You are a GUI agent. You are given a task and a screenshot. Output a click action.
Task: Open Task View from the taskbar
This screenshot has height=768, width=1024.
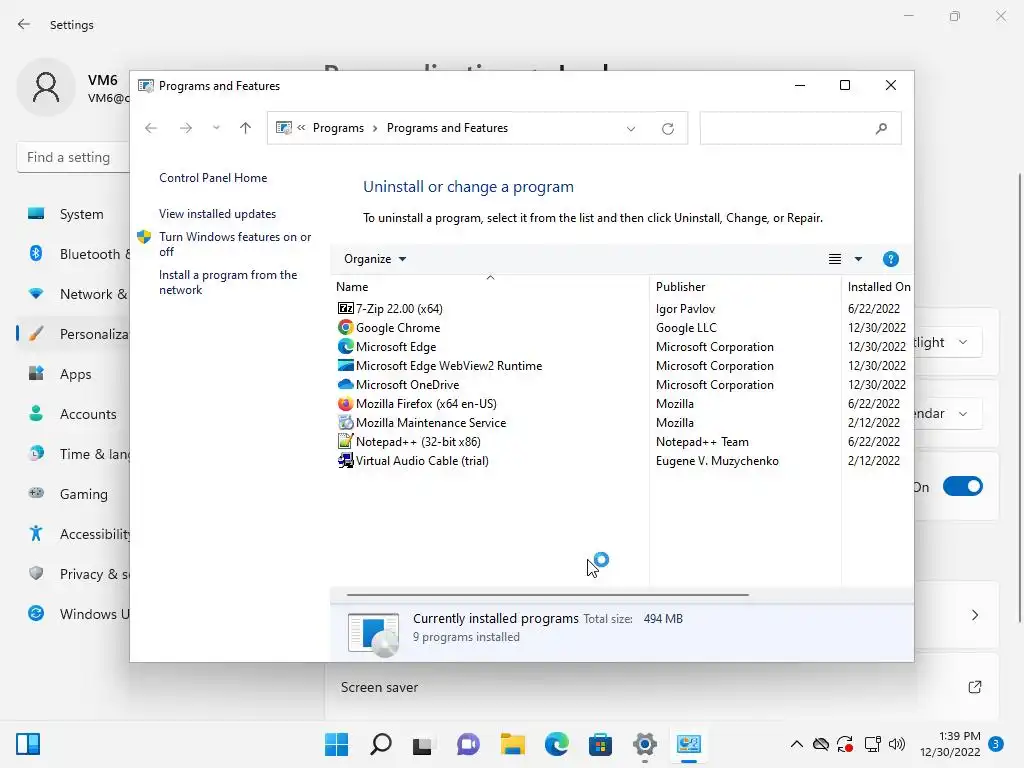[x=423, y=744]
